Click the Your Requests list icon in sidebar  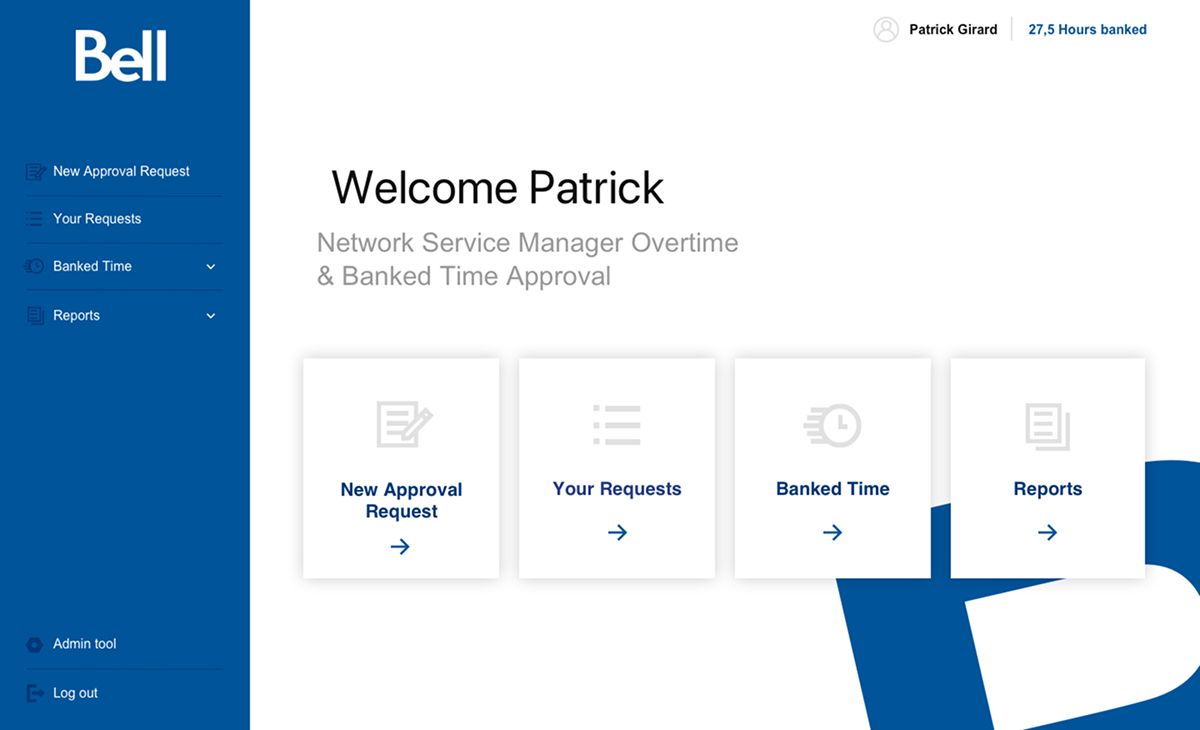tap(35, 219)
